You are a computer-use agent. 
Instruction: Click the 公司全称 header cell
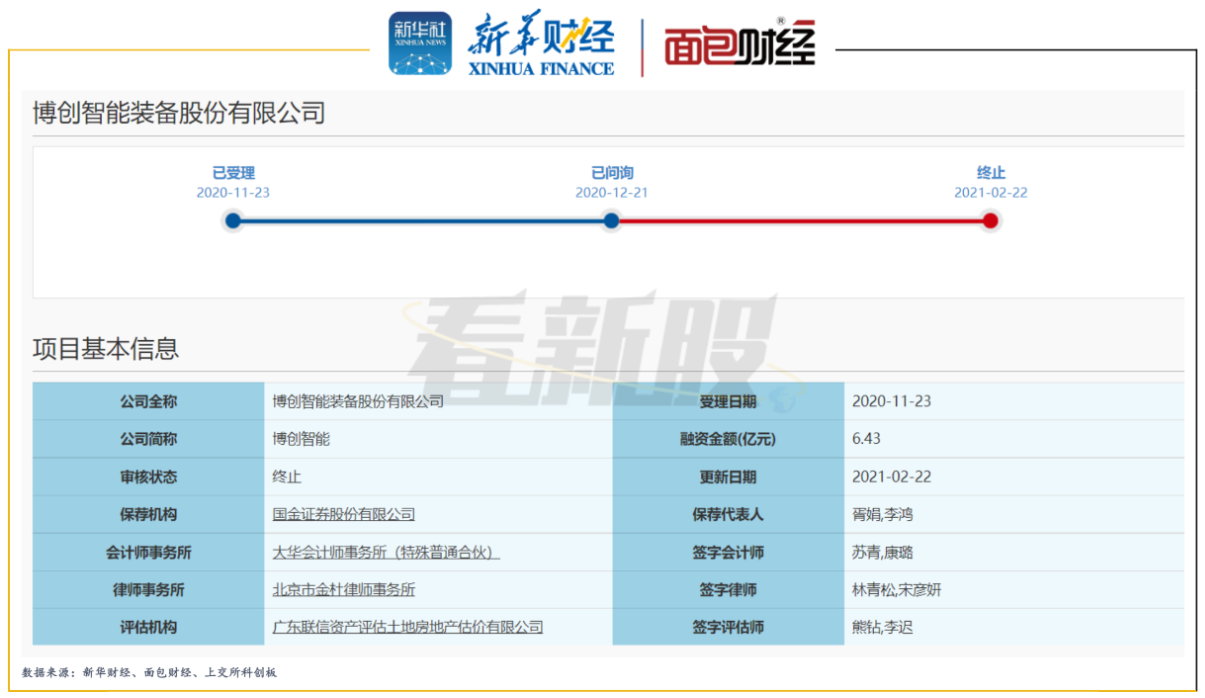[x=148, y=401]
